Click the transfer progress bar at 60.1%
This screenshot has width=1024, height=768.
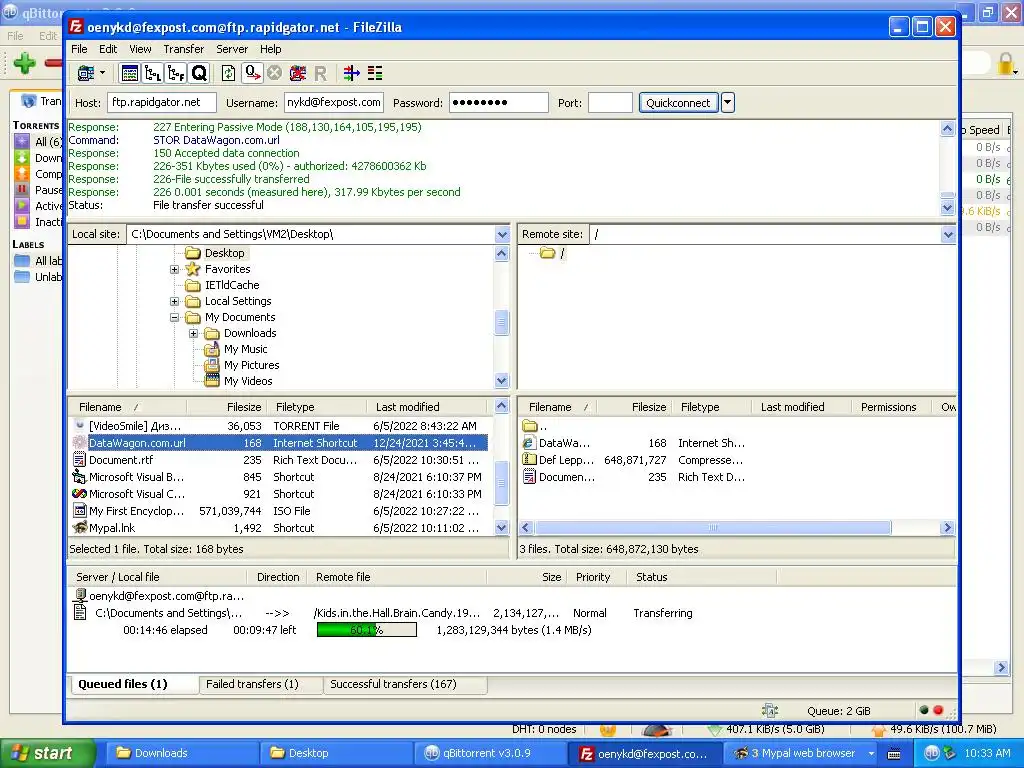pos(367,630)
